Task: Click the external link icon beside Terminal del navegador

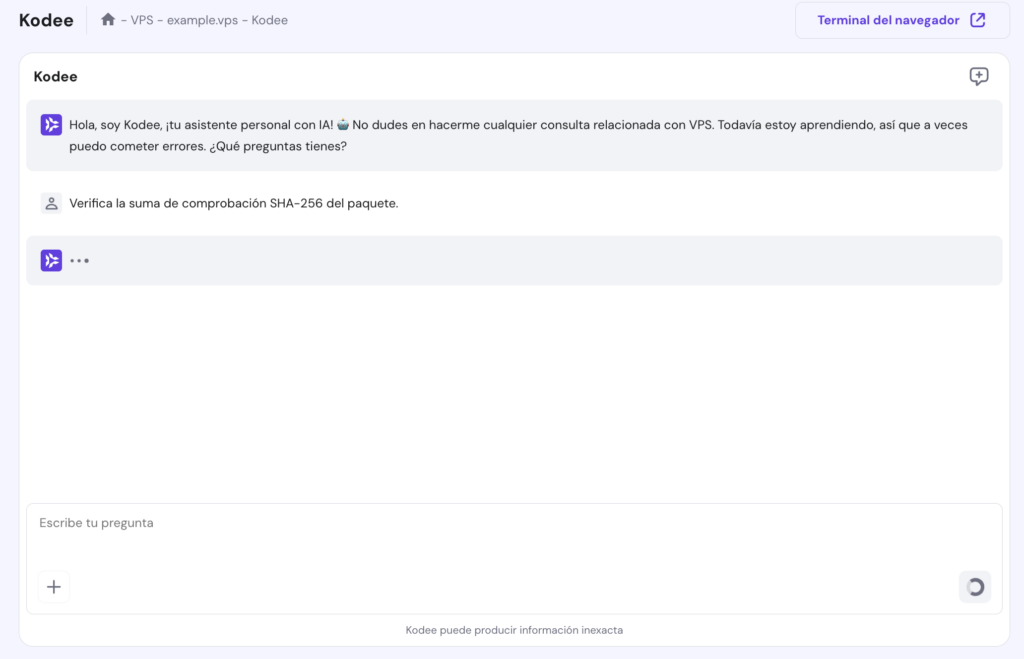Action: 978,20
